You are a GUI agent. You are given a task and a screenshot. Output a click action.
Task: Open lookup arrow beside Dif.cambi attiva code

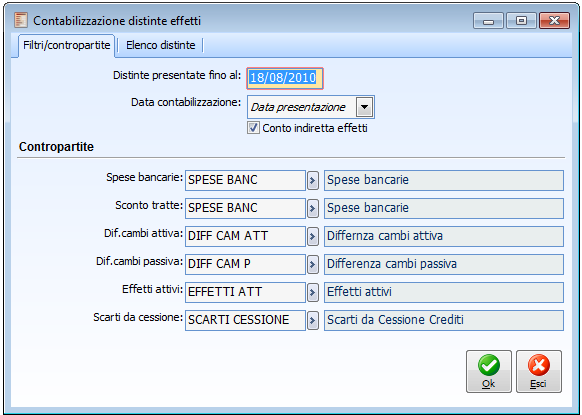coord(313,236)
